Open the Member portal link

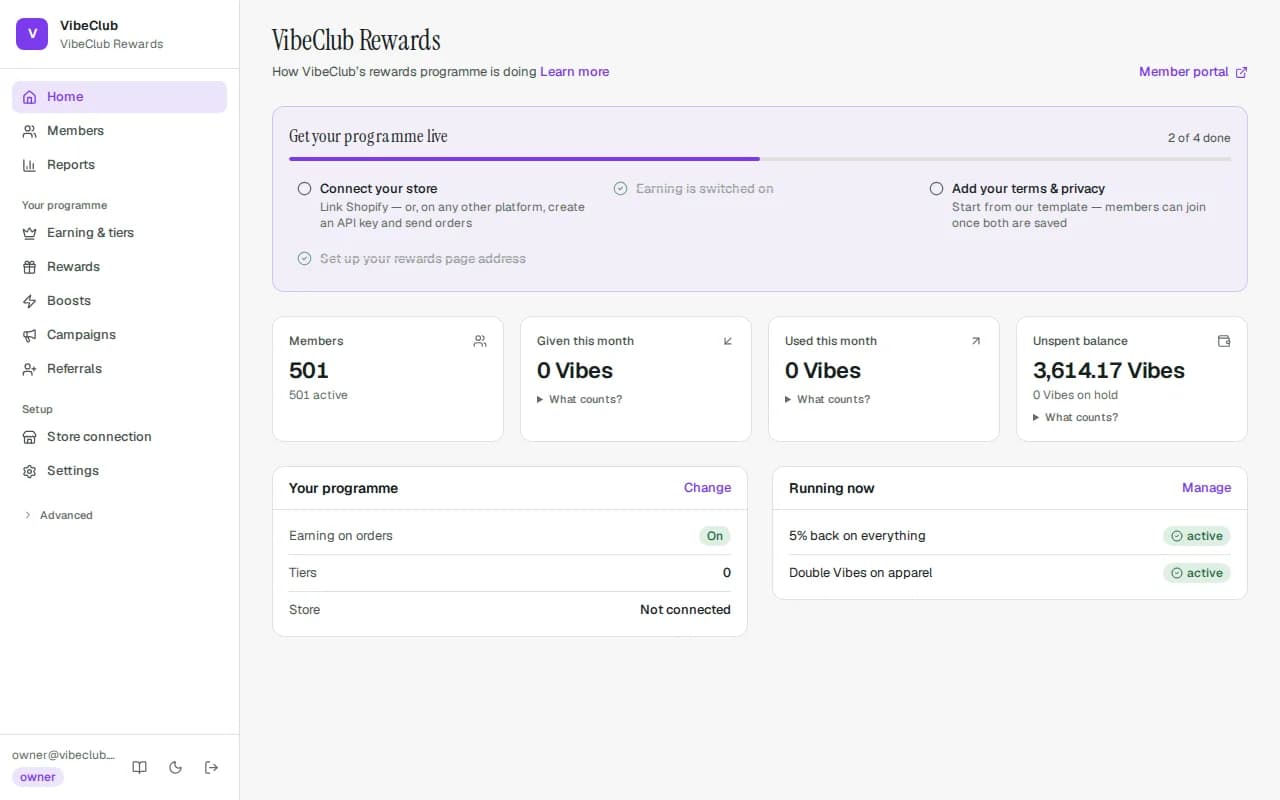[1193, 72]
